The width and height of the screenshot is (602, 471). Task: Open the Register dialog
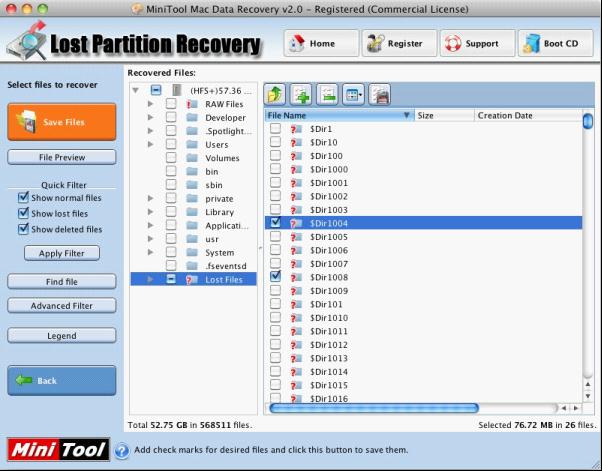pos(399,43)
